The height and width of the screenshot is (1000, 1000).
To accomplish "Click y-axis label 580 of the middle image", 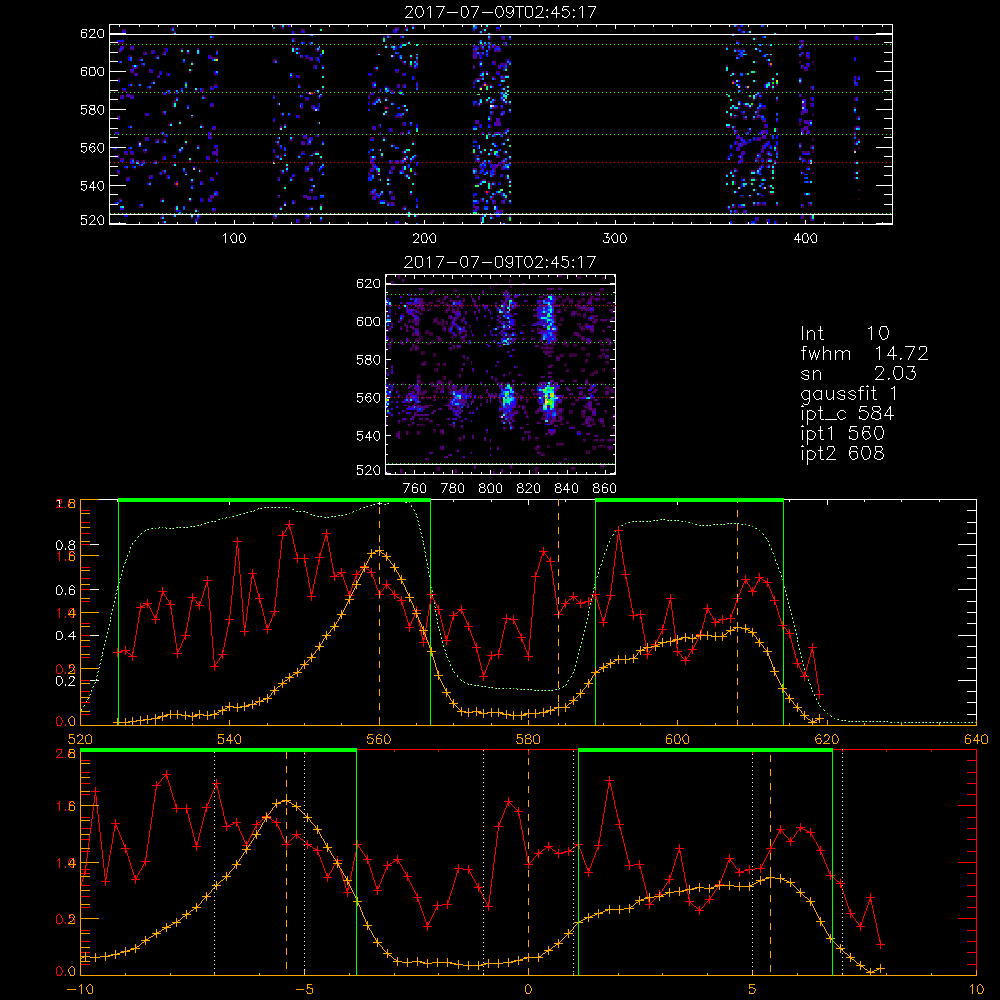I will tap(368, 360).
